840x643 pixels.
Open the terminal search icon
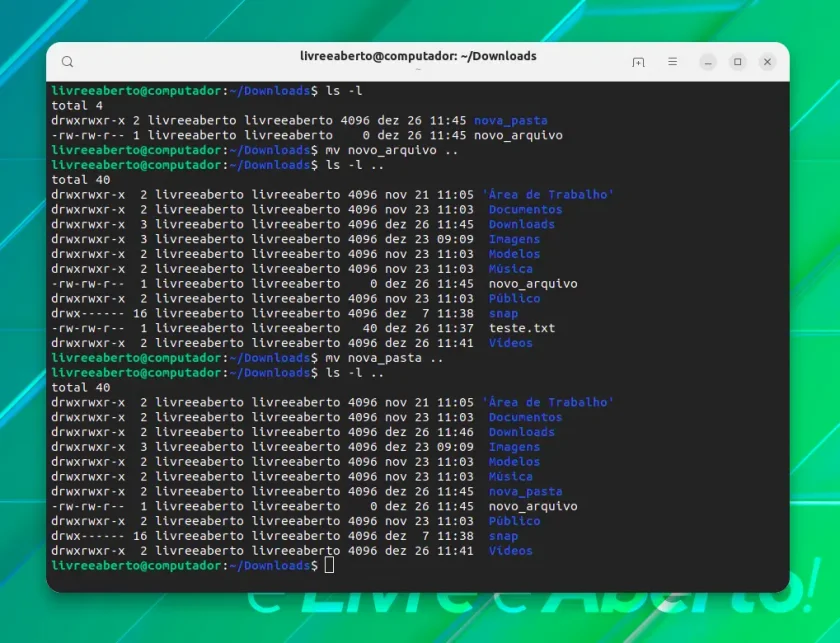click(x=68, y=62)
